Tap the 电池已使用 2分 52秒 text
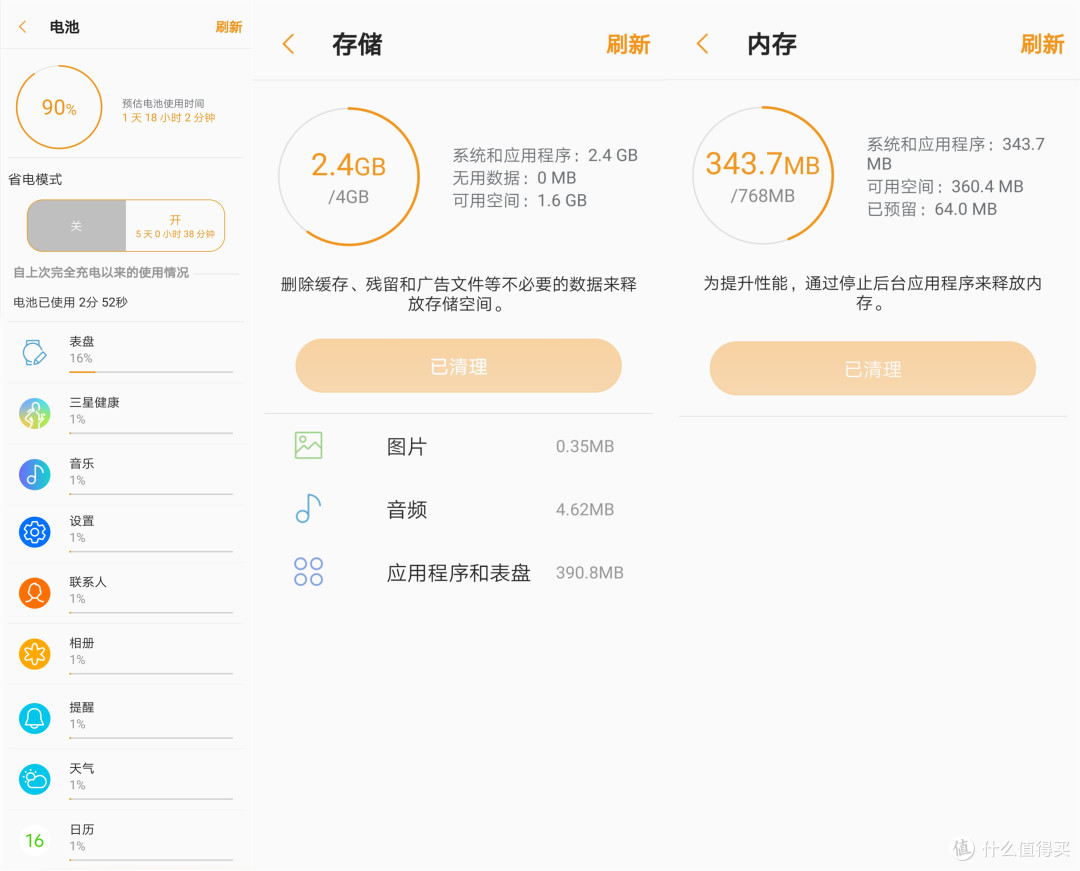The width and height of the screenshot is (1080, 871). point(70,302)
